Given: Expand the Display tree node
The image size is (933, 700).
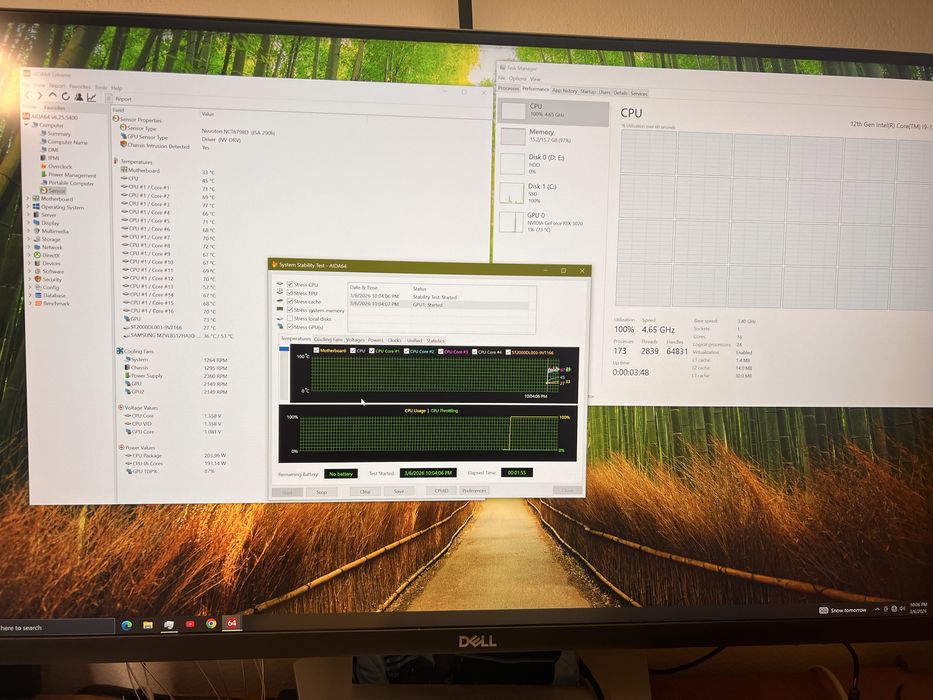Looking at the screenshot, I should tap(29, 223).
